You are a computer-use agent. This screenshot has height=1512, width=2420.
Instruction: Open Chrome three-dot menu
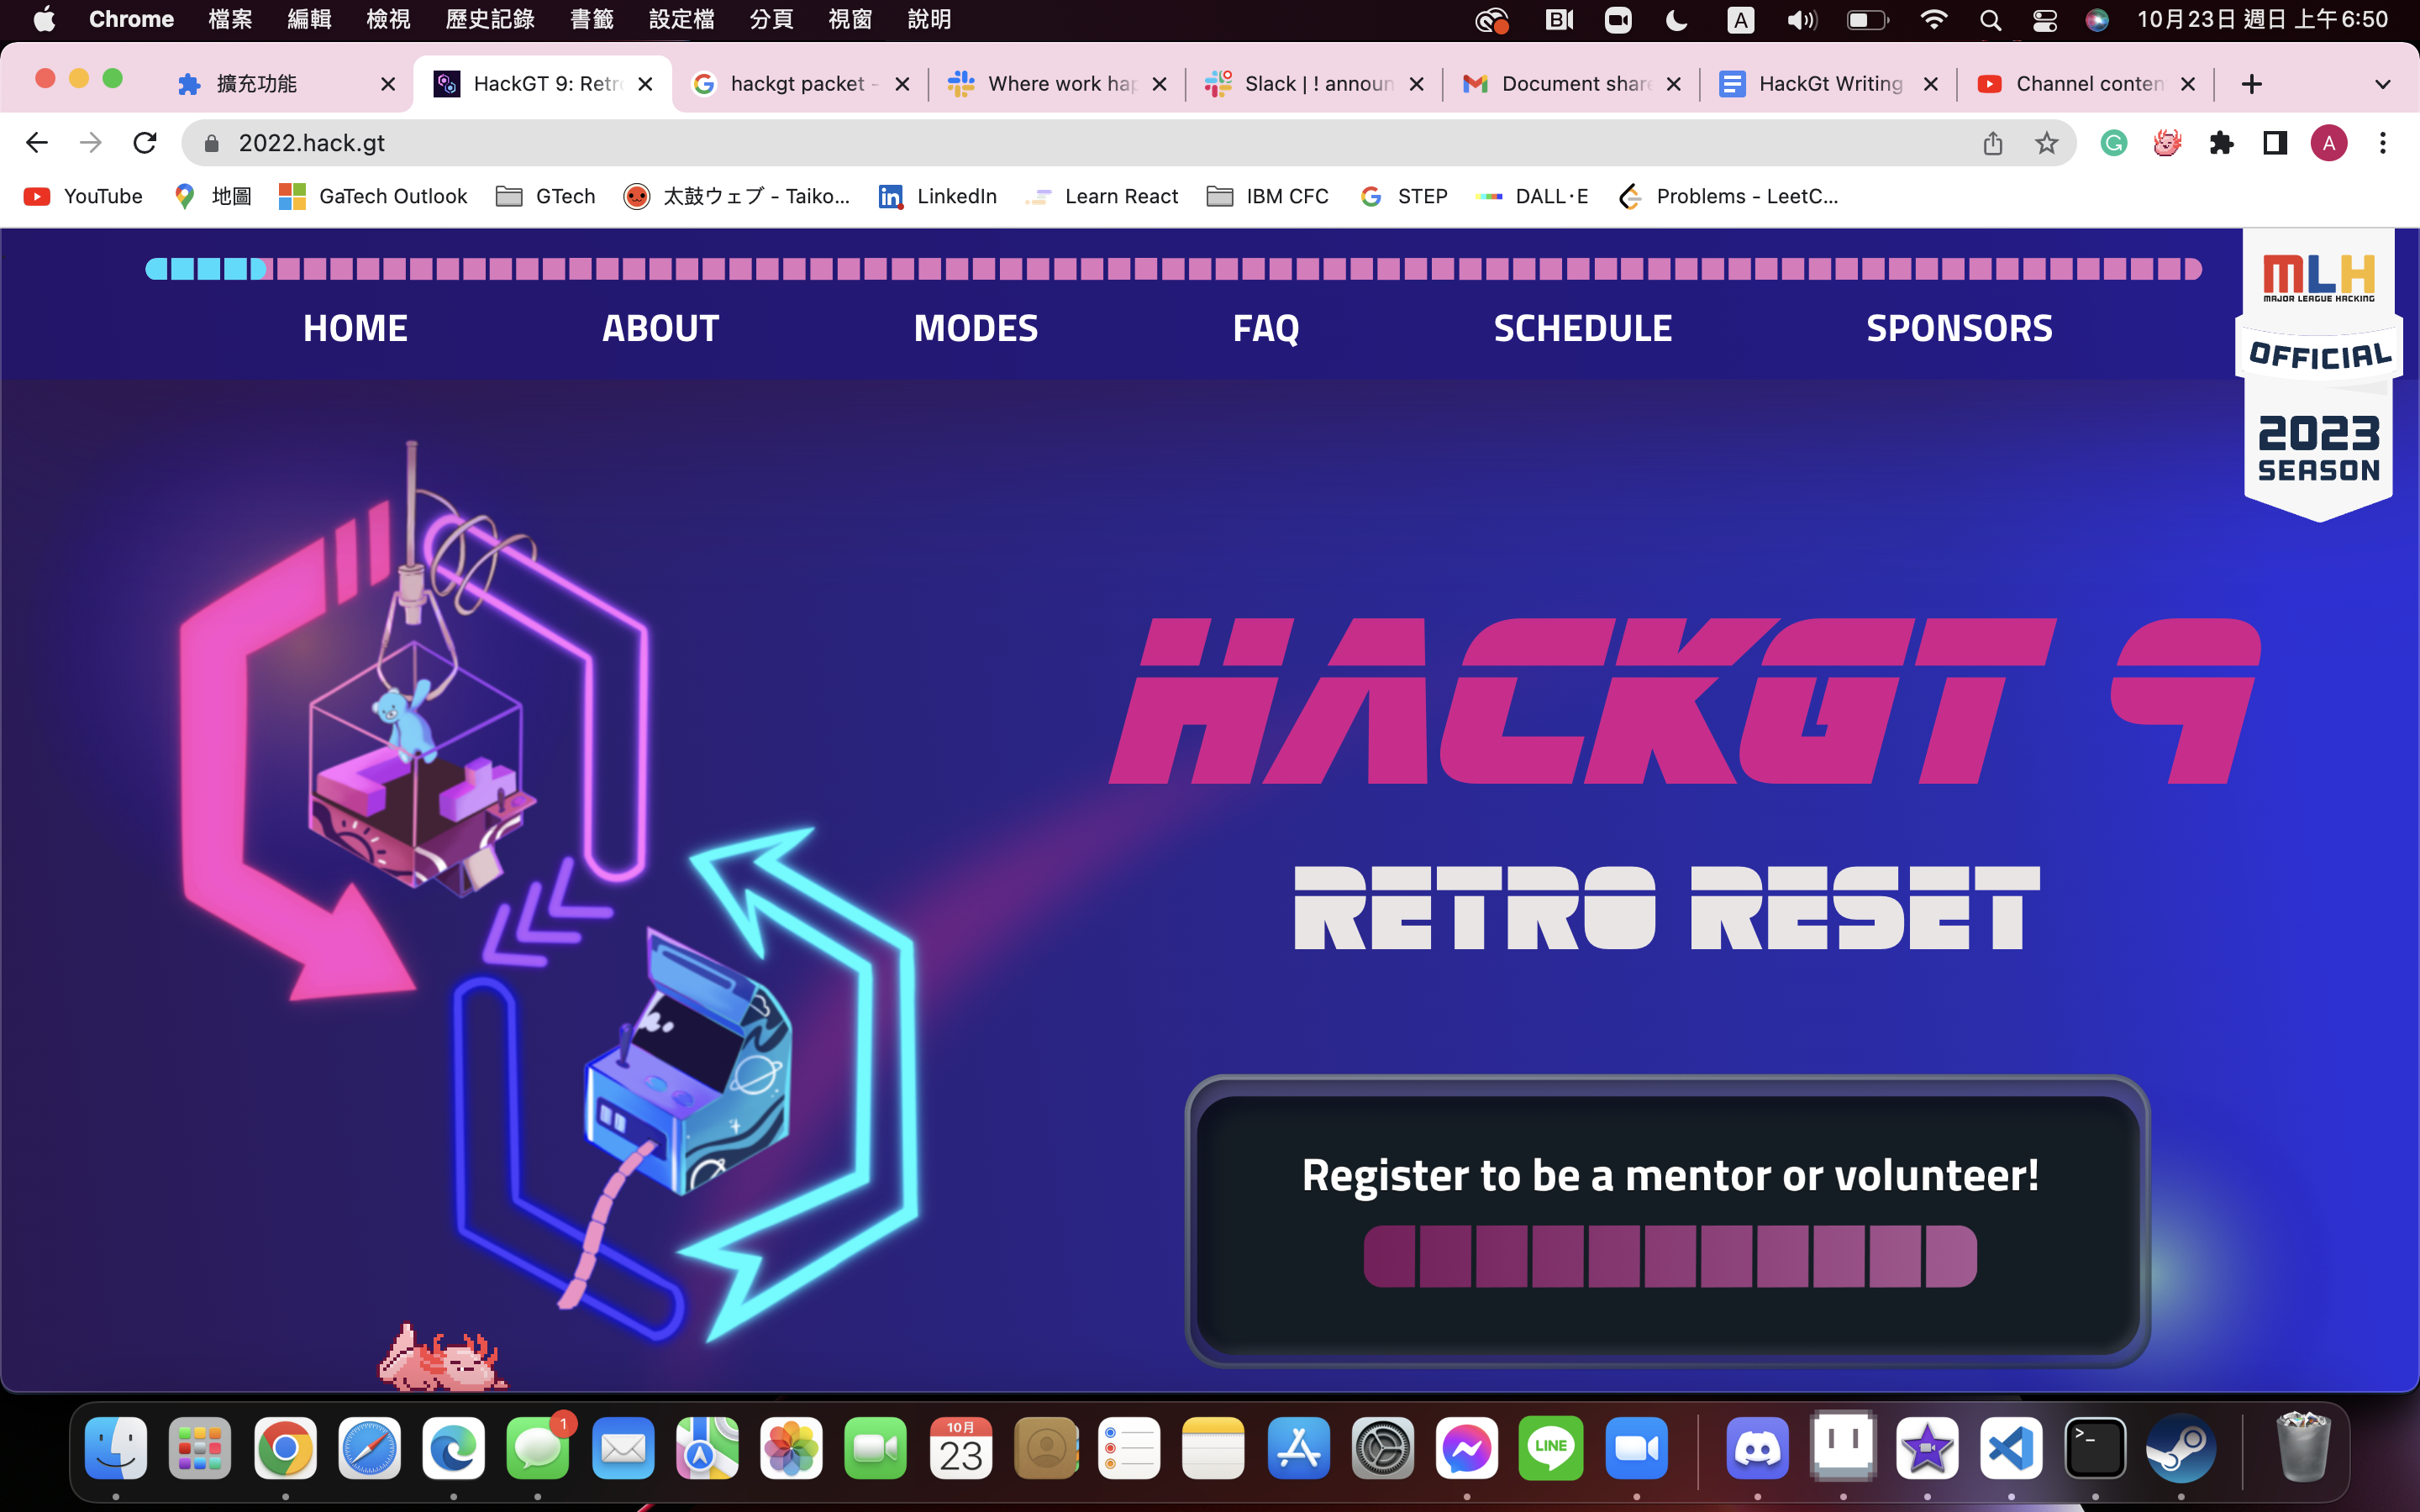(2382, 143)
